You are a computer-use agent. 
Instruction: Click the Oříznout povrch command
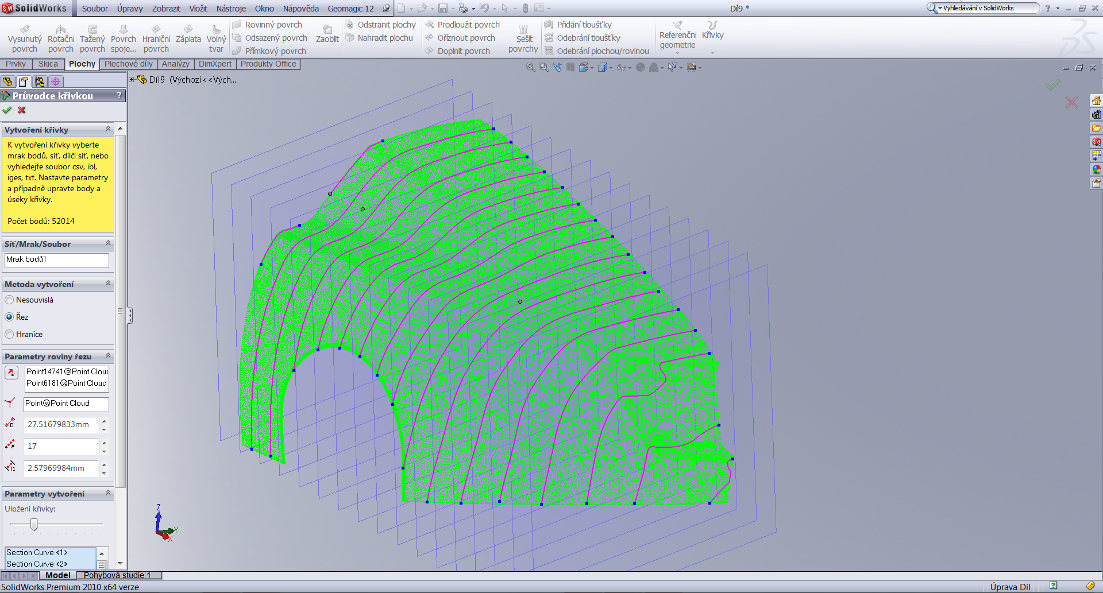pyautogui.click(x=465, y=38)
